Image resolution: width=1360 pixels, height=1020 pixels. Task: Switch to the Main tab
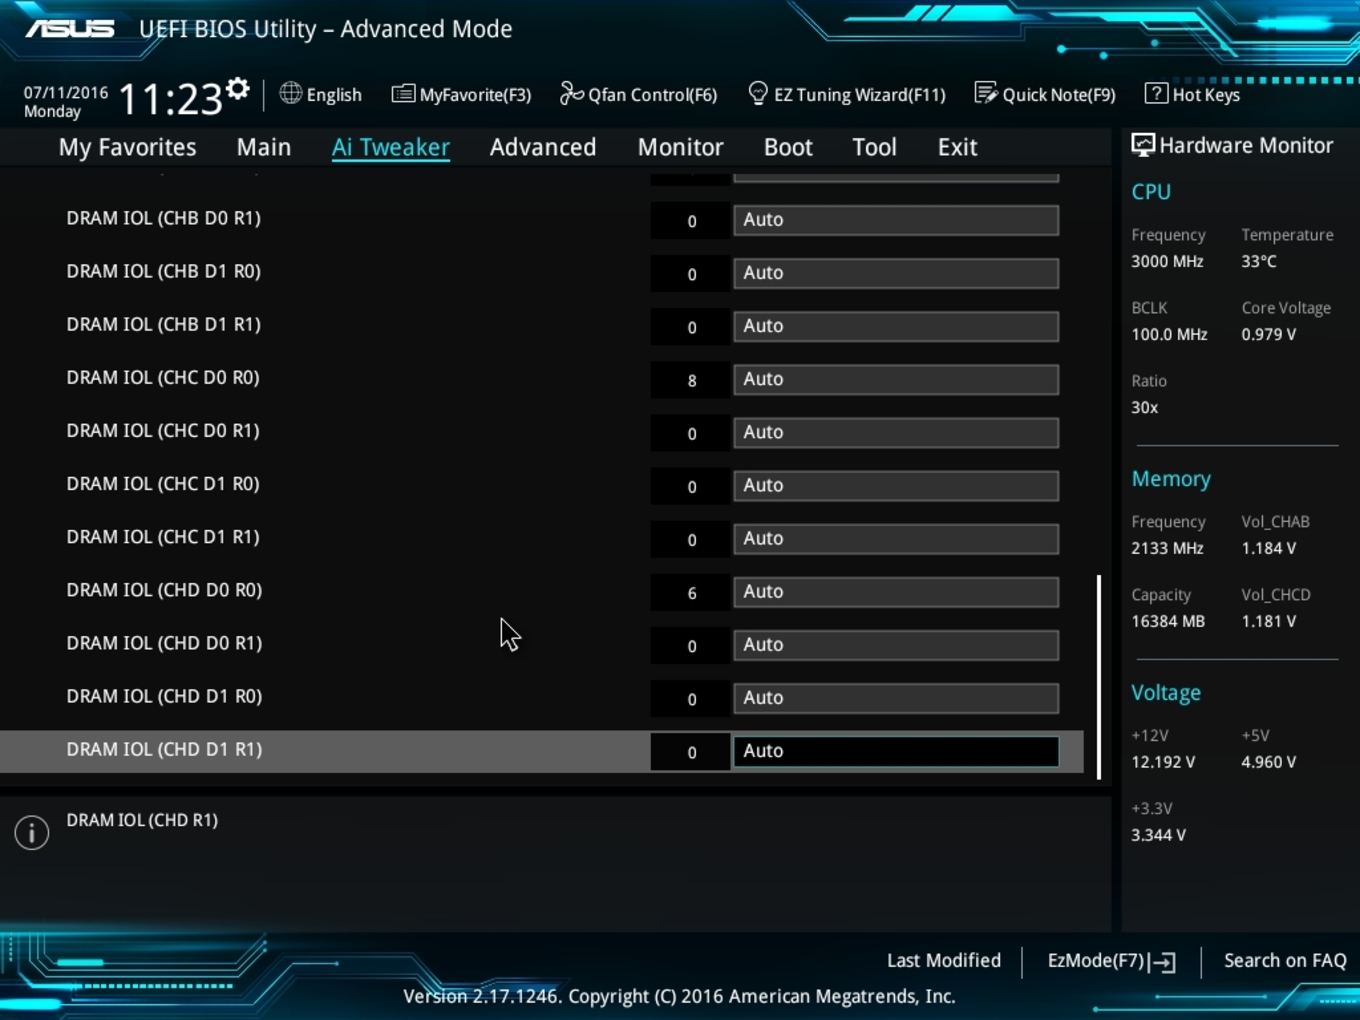point(264,147)
